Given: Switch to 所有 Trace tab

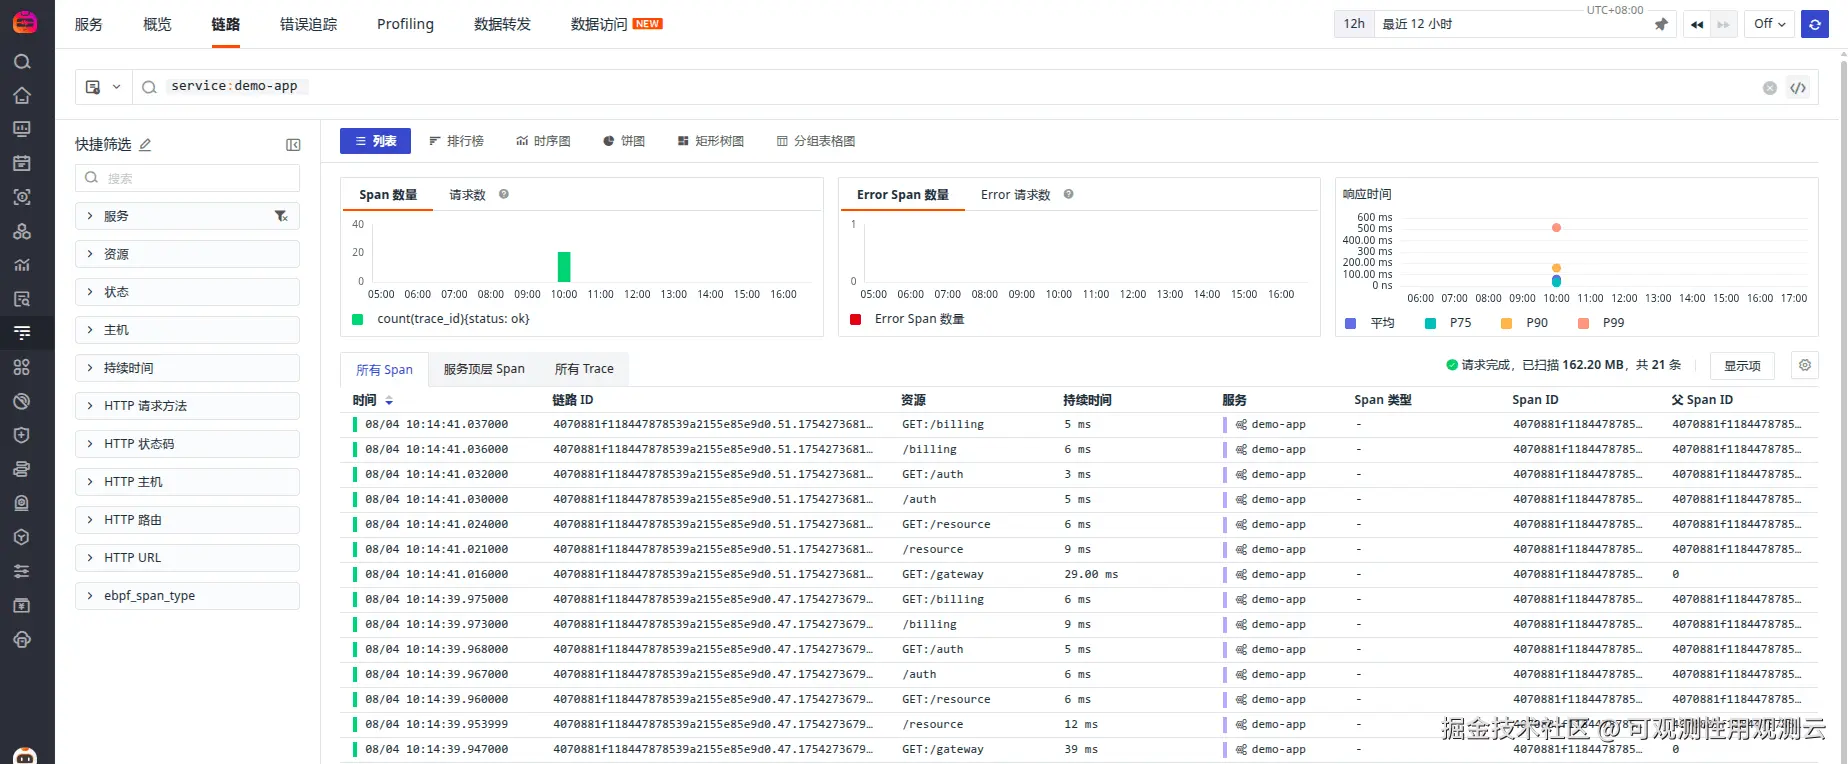Looking at the screenshot, I should [x=584, y=369].
